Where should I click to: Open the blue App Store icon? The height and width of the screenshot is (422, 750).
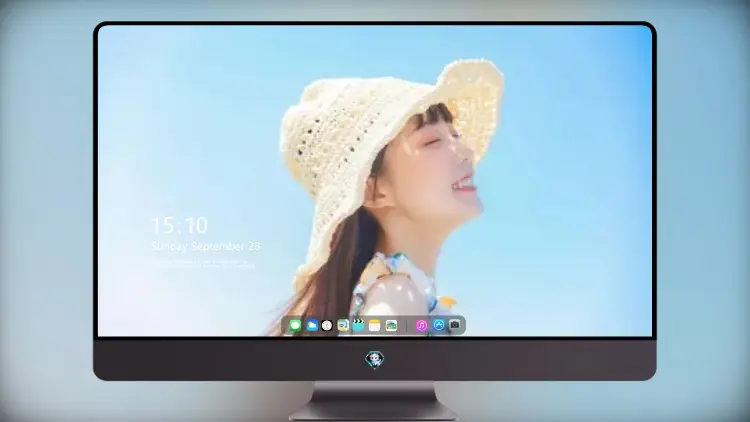click(439, 325)
